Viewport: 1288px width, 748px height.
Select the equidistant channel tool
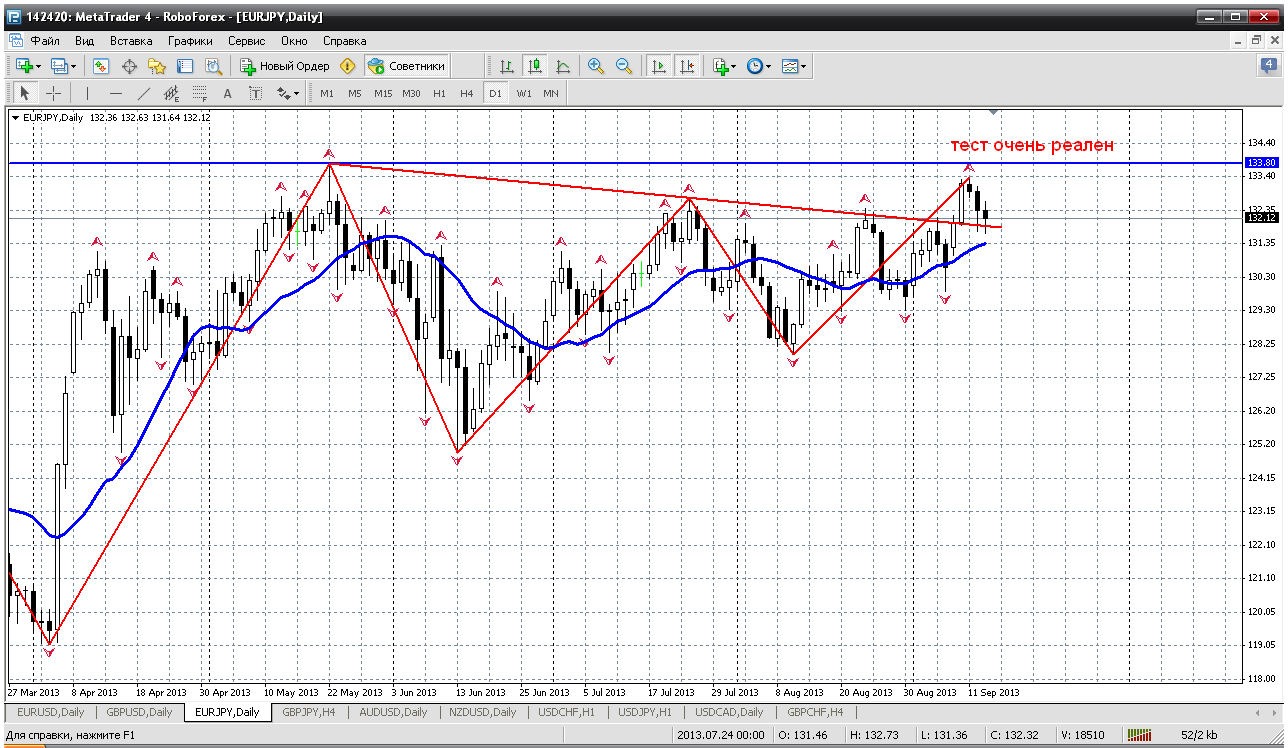pyautogui.click(x=171, y=93)
